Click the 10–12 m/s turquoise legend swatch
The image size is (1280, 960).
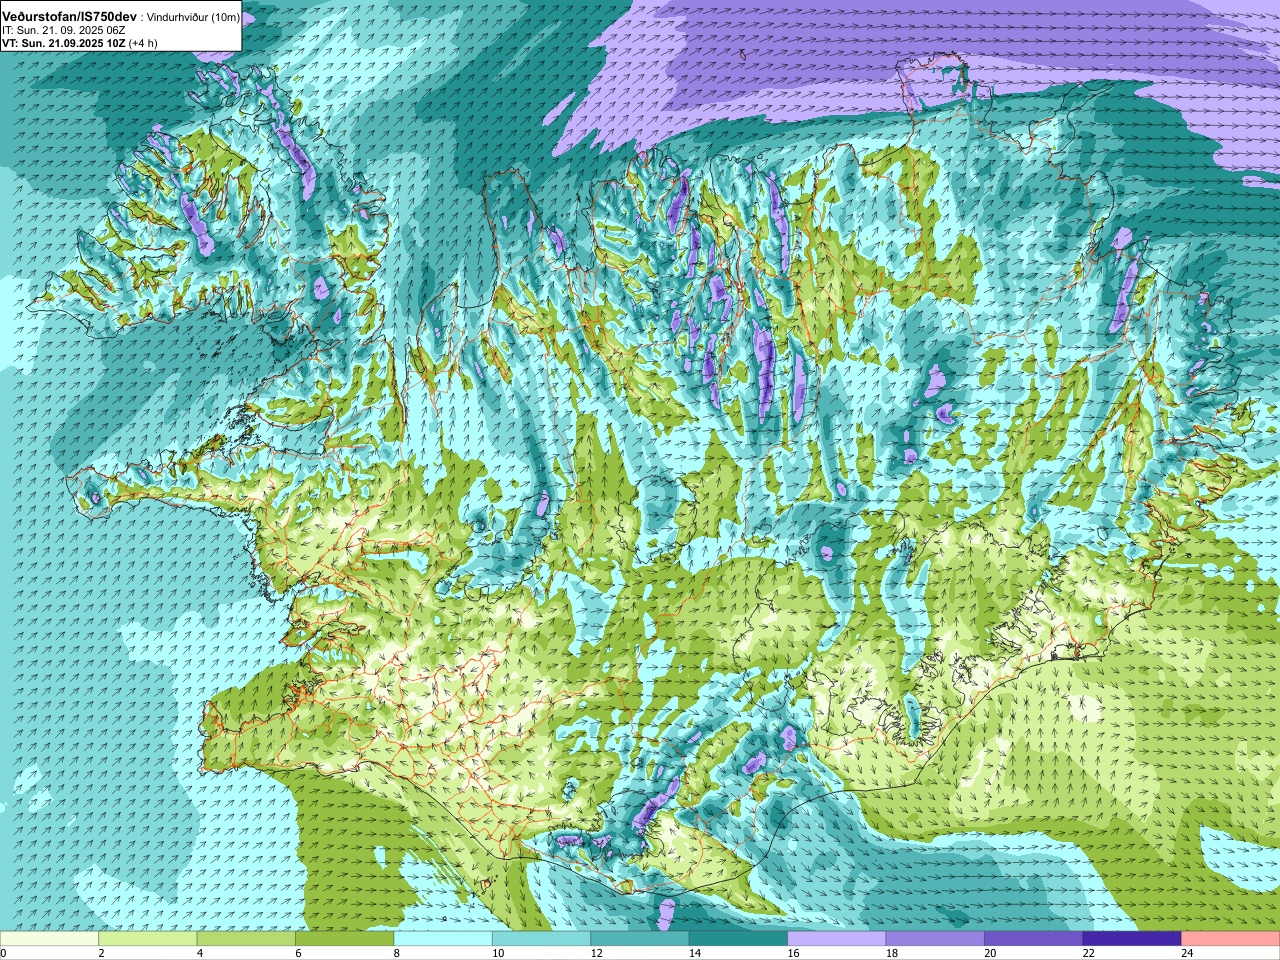(x=541, y=939)
